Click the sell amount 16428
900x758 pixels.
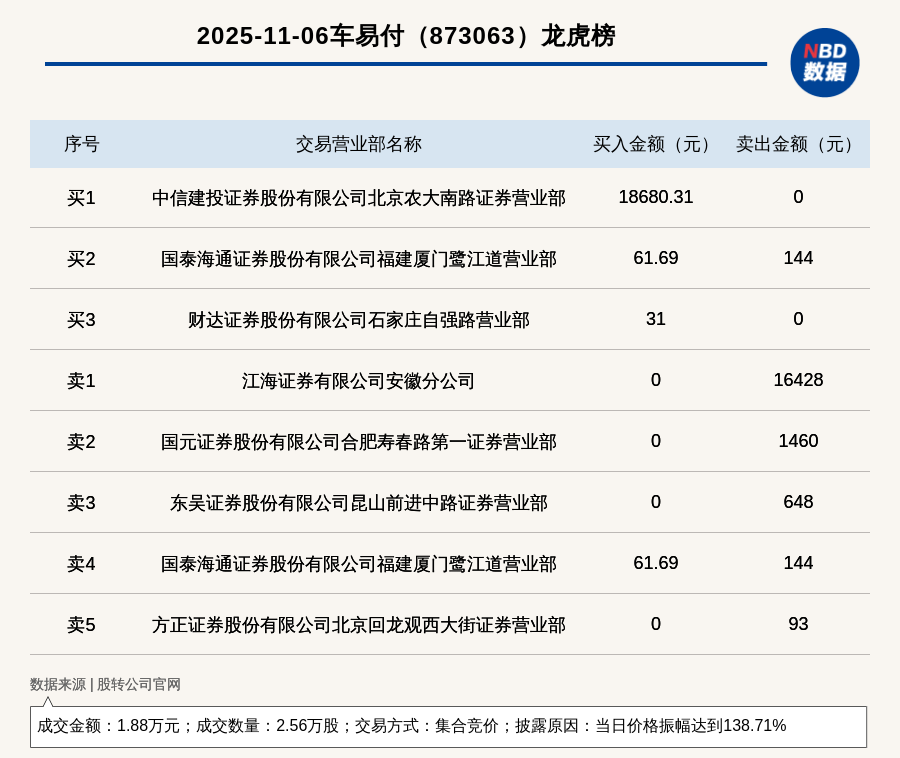pos(798,380)
